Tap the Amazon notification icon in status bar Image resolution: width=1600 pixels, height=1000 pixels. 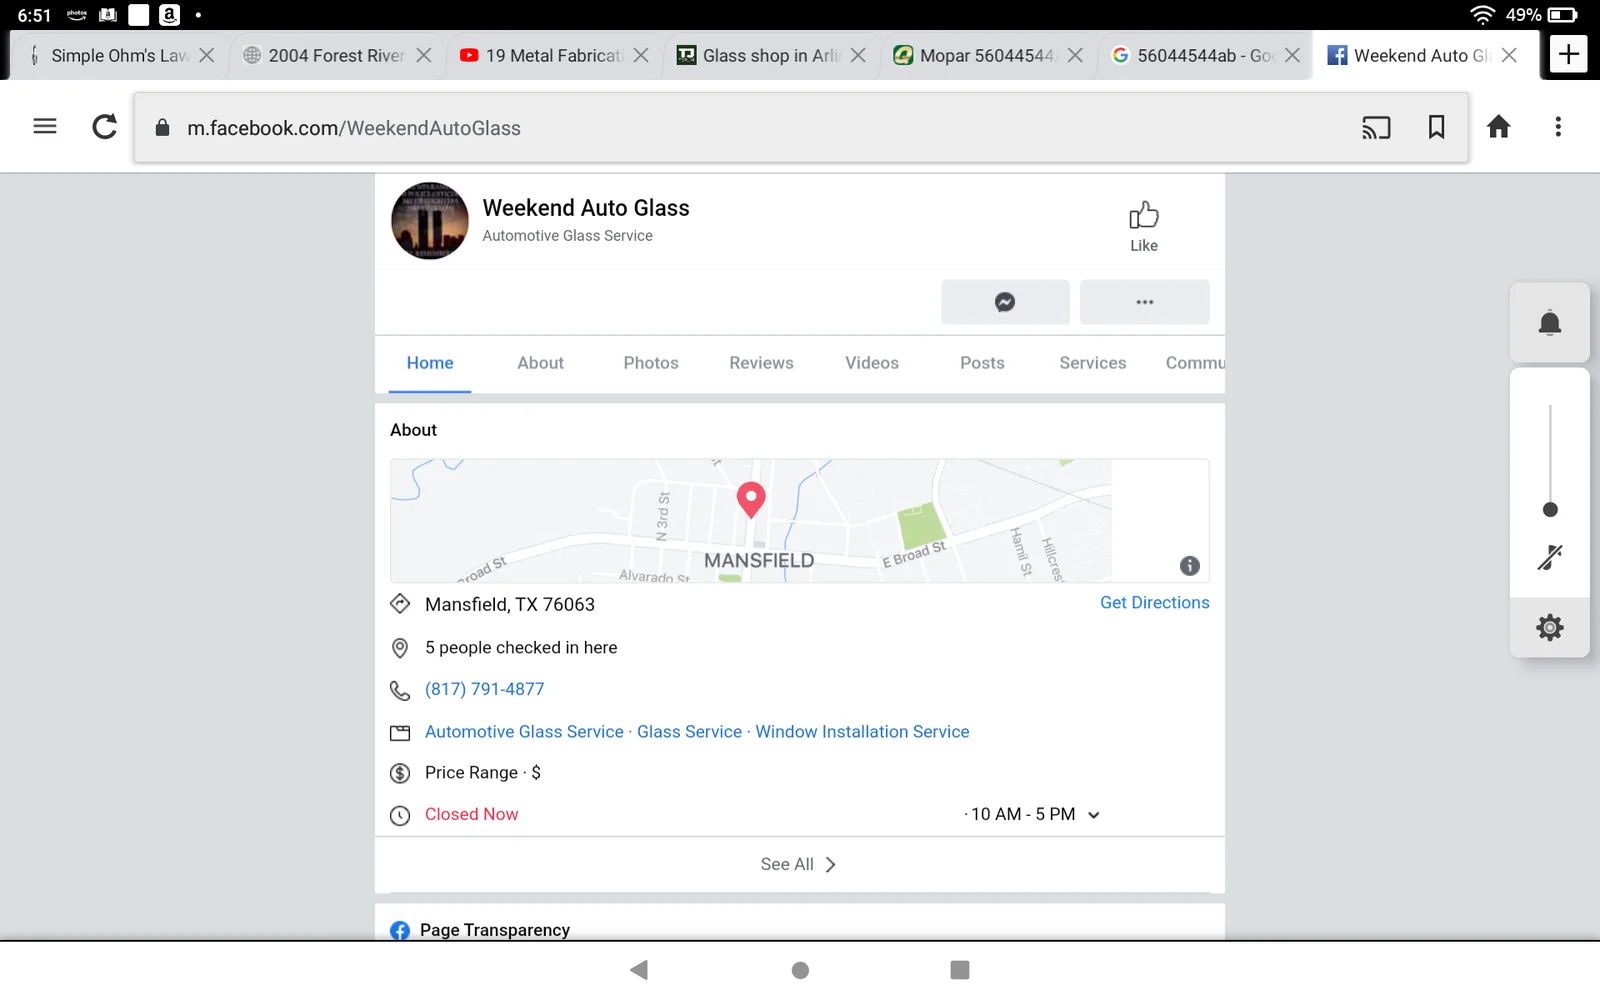tap(170, 15)
